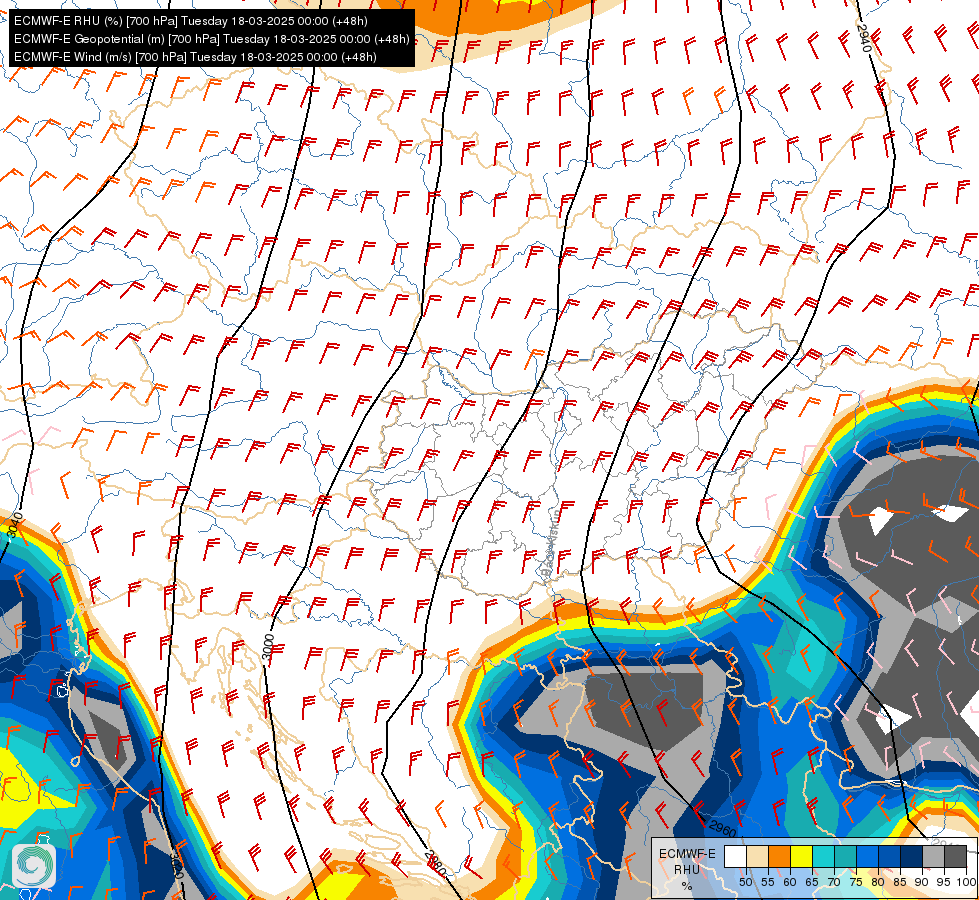979x900 pixels.
Task: Click the legend tick value 95
Action: pyautogui.click(x=944, y=882)
